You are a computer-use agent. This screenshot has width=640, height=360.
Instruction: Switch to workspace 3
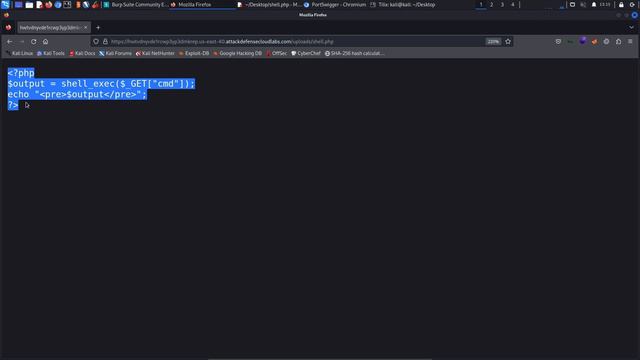click(x=502, y=4)
